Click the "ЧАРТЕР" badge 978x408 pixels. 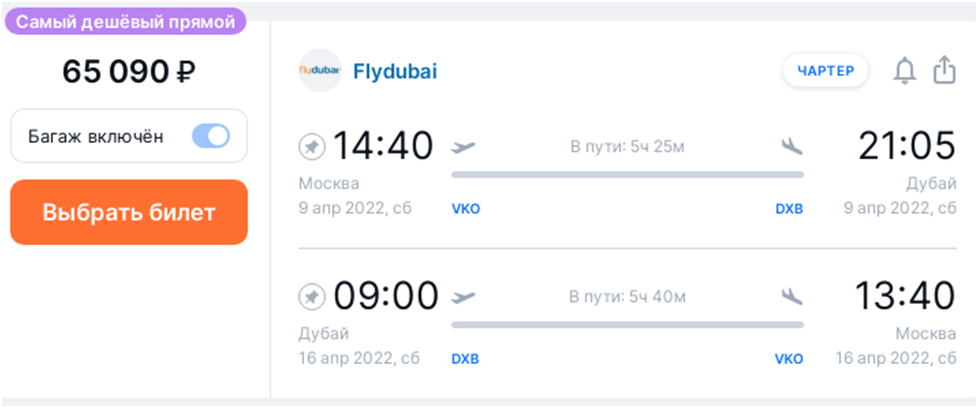pyautogui.click(x=826, y=71)
